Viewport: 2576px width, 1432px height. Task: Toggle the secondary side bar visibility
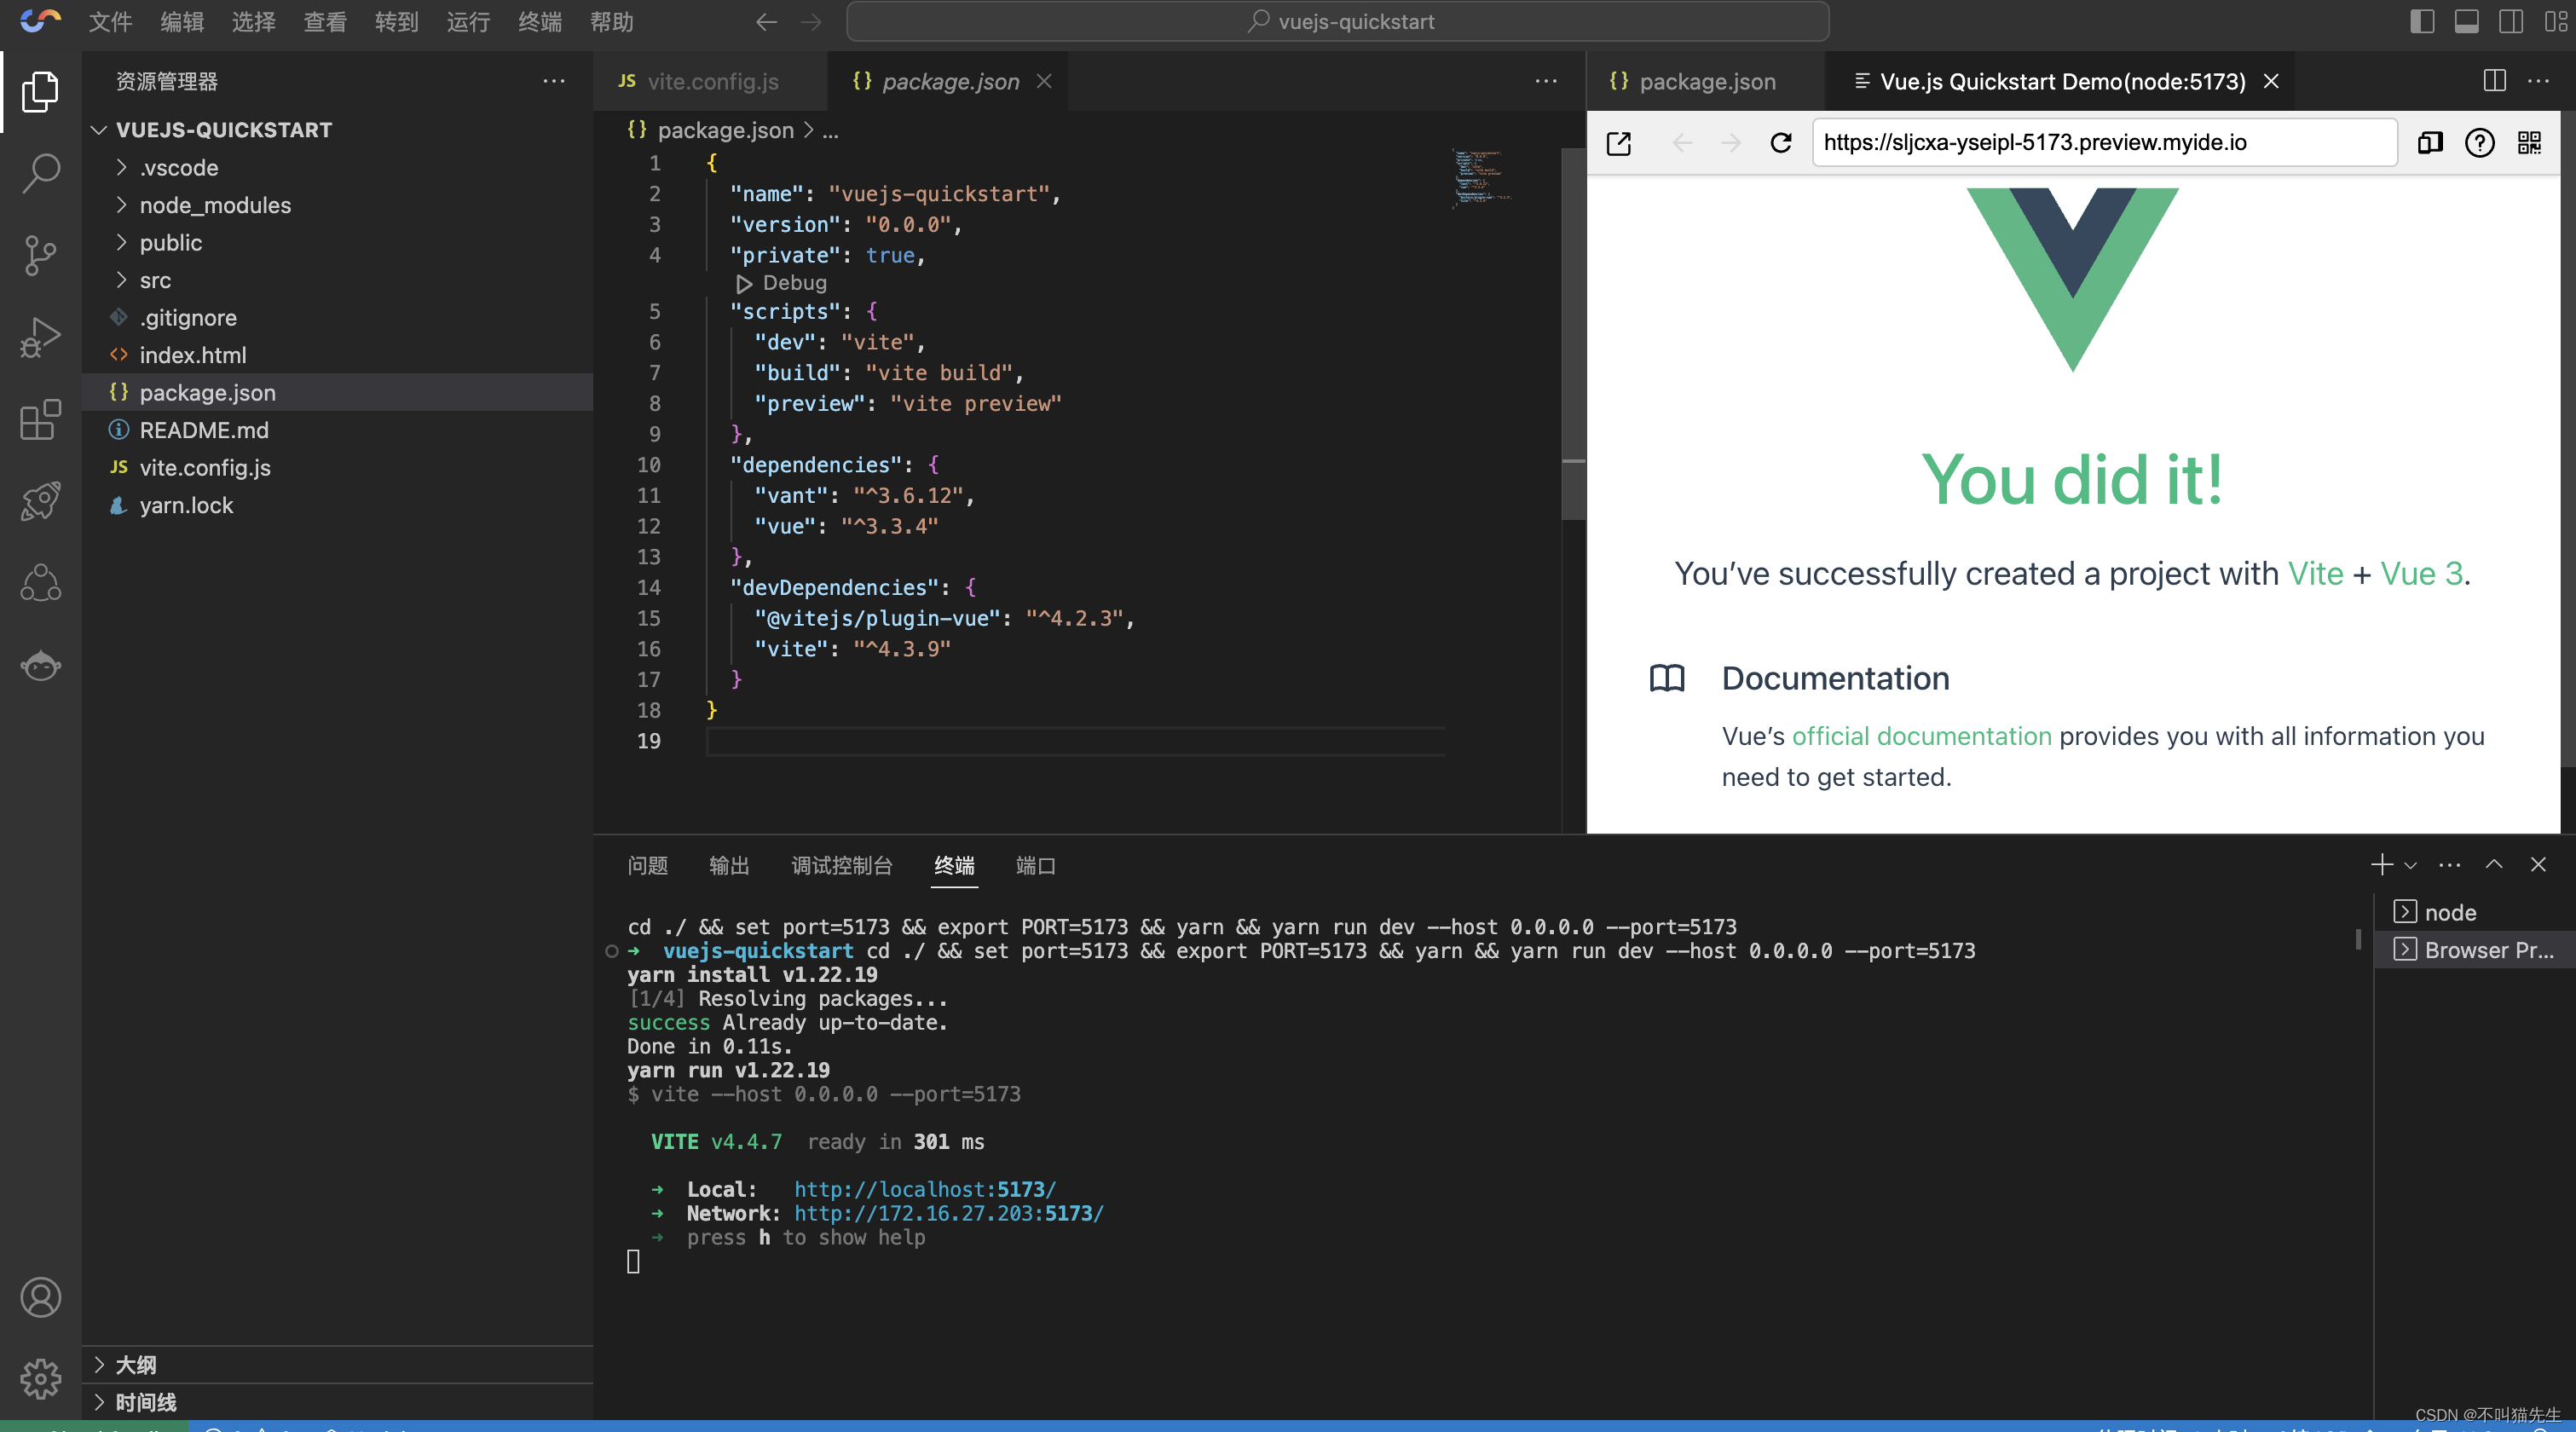point(2511,22)
